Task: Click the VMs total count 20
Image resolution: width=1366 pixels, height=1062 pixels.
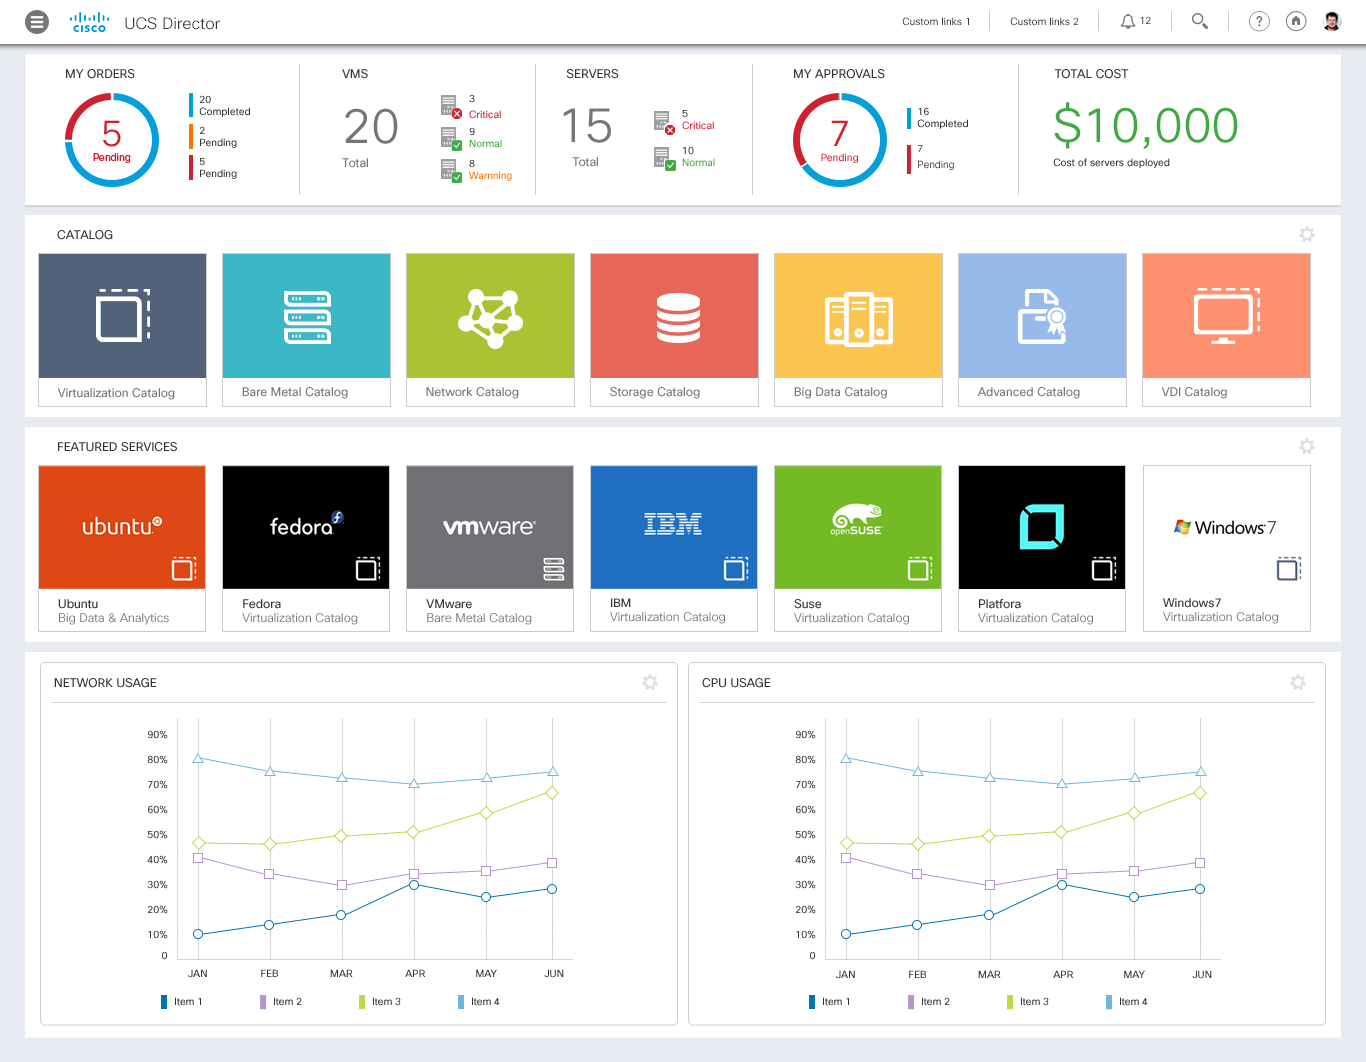Action: click(371, 127)
